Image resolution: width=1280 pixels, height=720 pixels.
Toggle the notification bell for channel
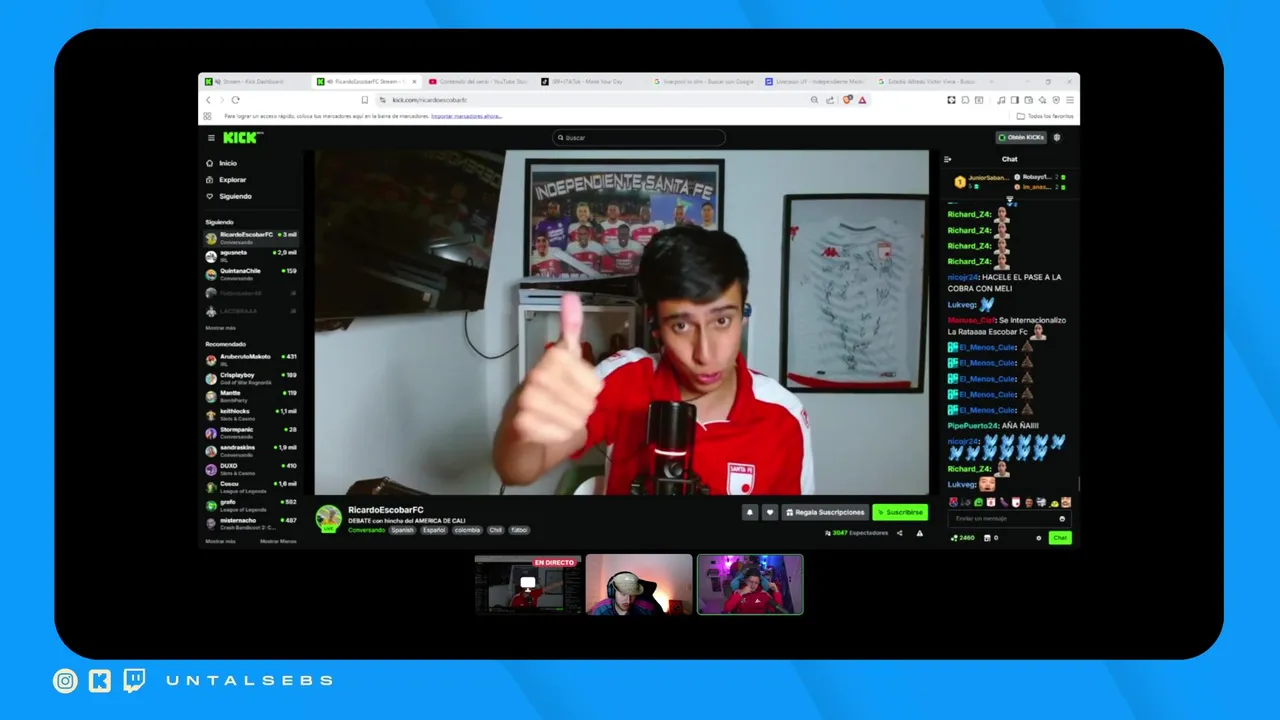[749, 512]
